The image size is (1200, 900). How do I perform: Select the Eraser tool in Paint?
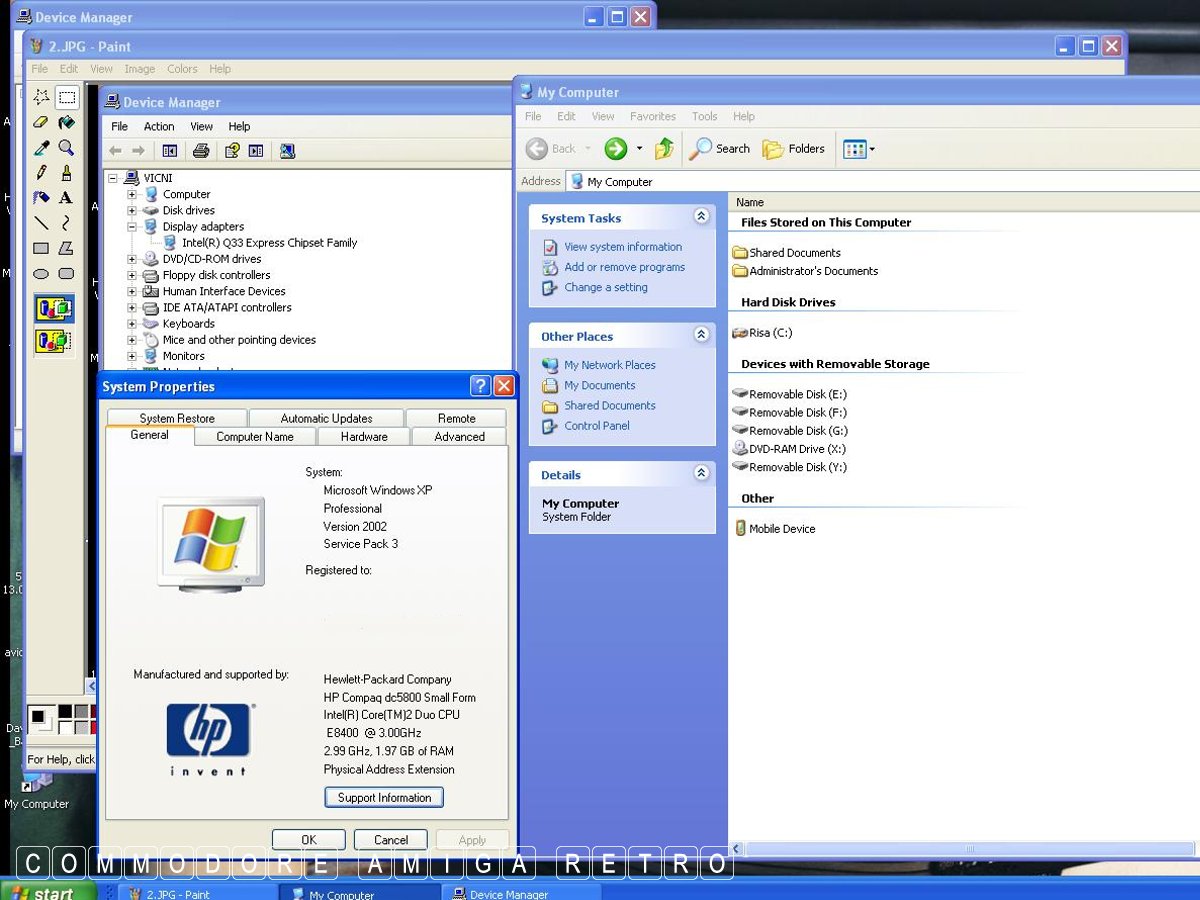(41, 122)
